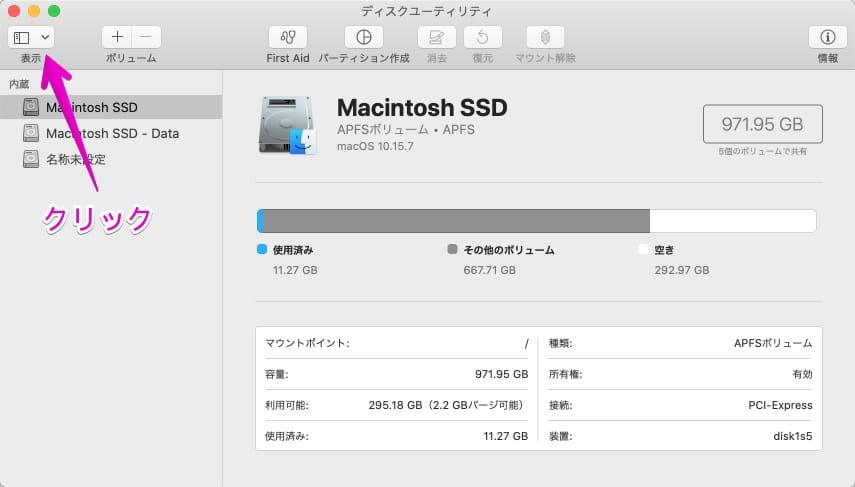Image resolution: width=855 pixels, height=487 pixels.
Task: Click the 所有権 有効 value
Action: 802,374
